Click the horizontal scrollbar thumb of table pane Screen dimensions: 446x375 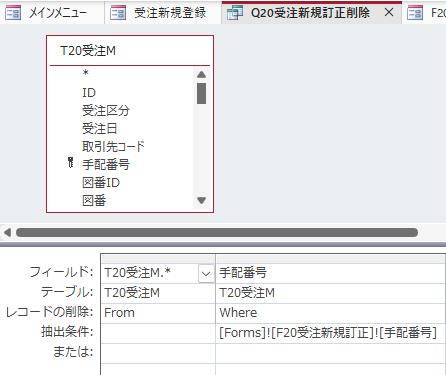coord(217,232)
